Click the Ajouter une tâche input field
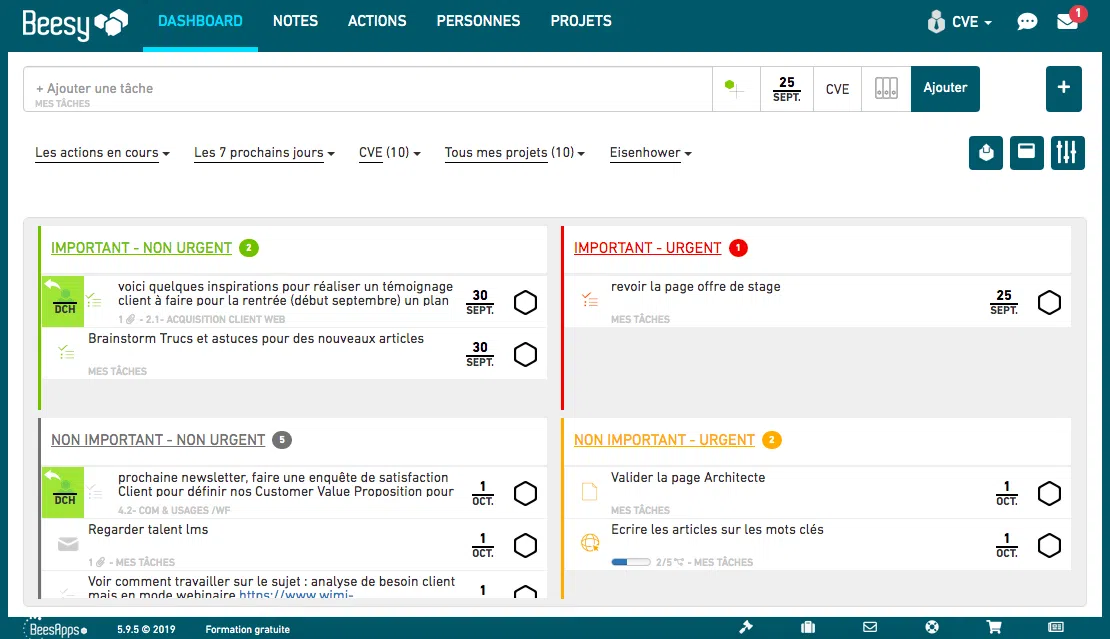This screenshot has height=639, width=1110. pos(367,89)
